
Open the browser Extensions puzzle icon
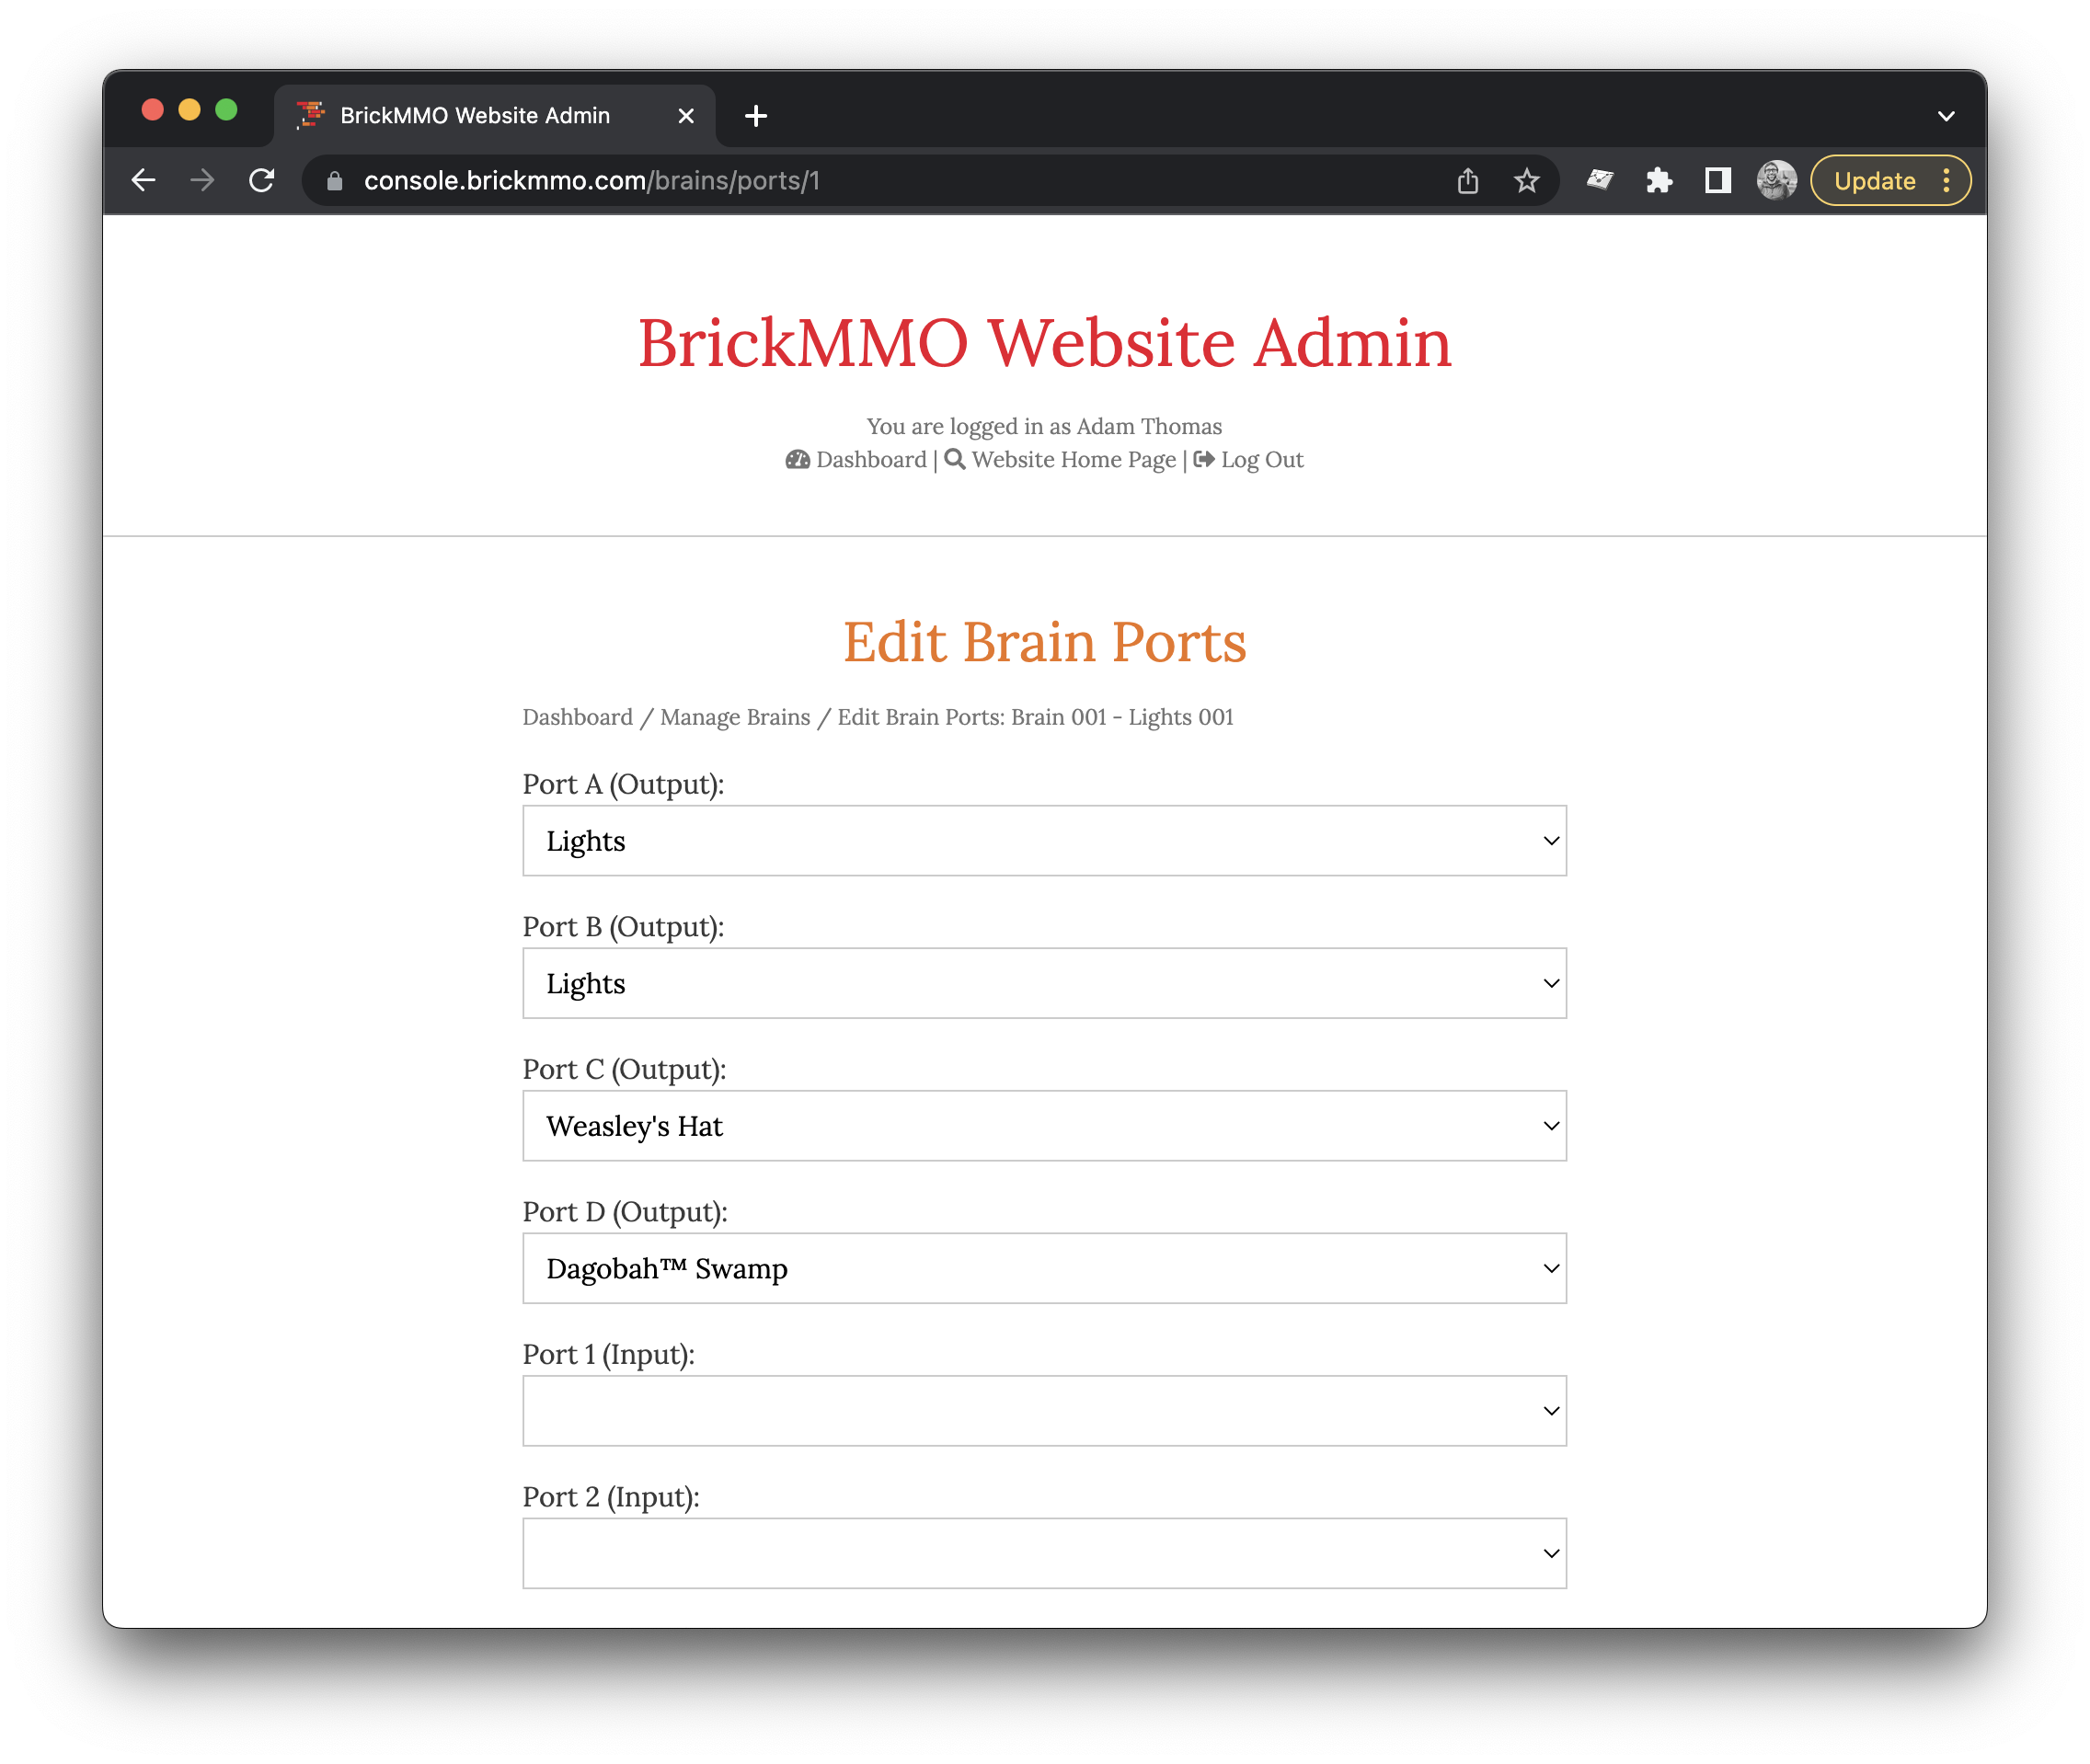[x=1659, y=180]
